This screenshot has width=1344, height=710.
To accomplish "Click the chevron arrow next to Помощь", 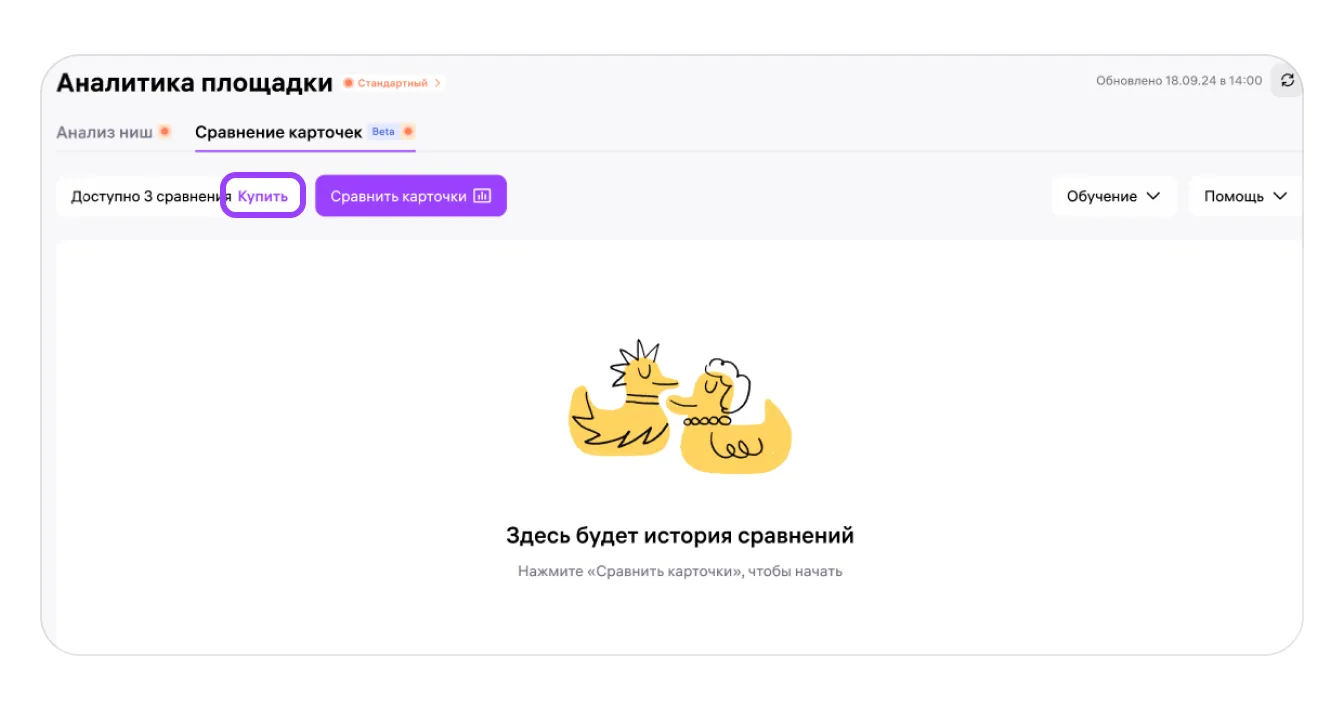I will 1280,196.
